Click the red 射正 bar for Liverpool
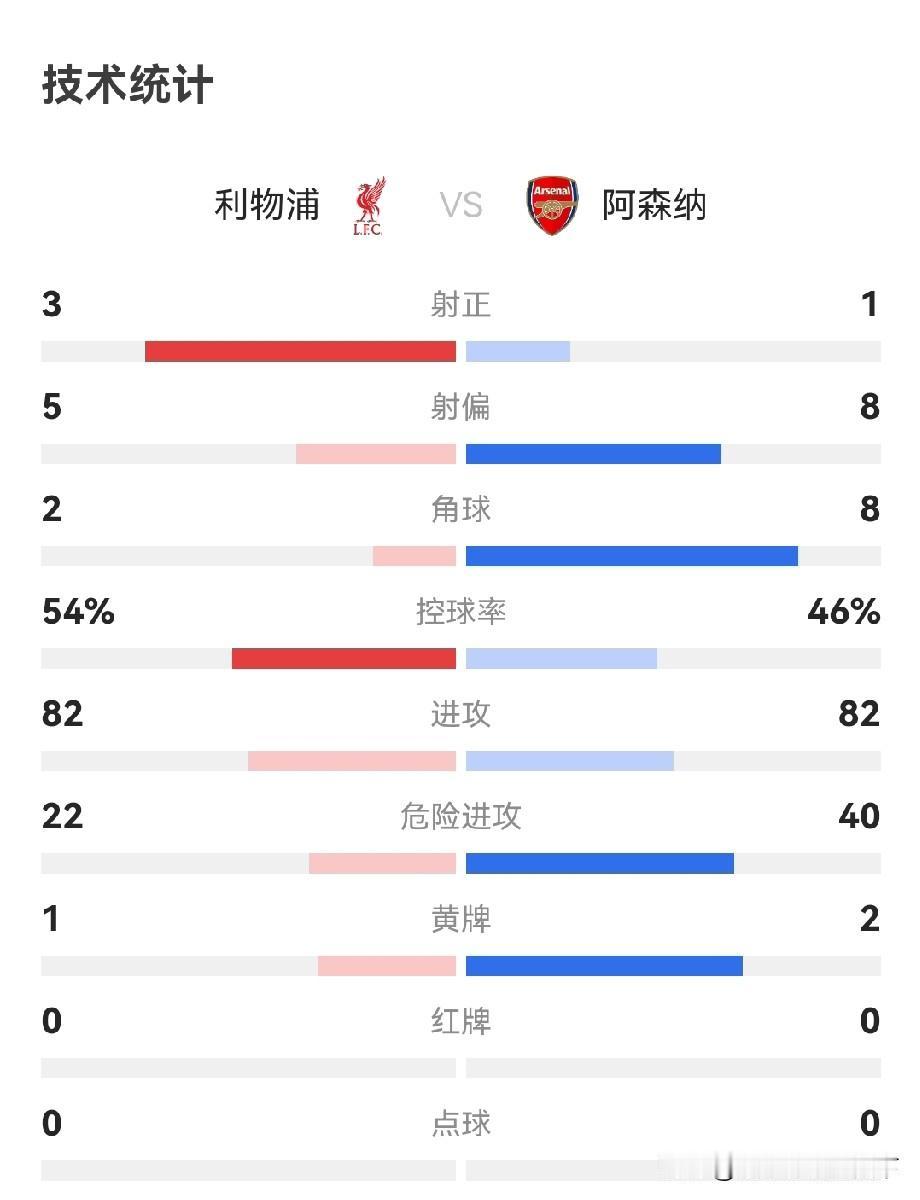The height and width of the screenshot is (1200, 920). (x=300, y=351)
